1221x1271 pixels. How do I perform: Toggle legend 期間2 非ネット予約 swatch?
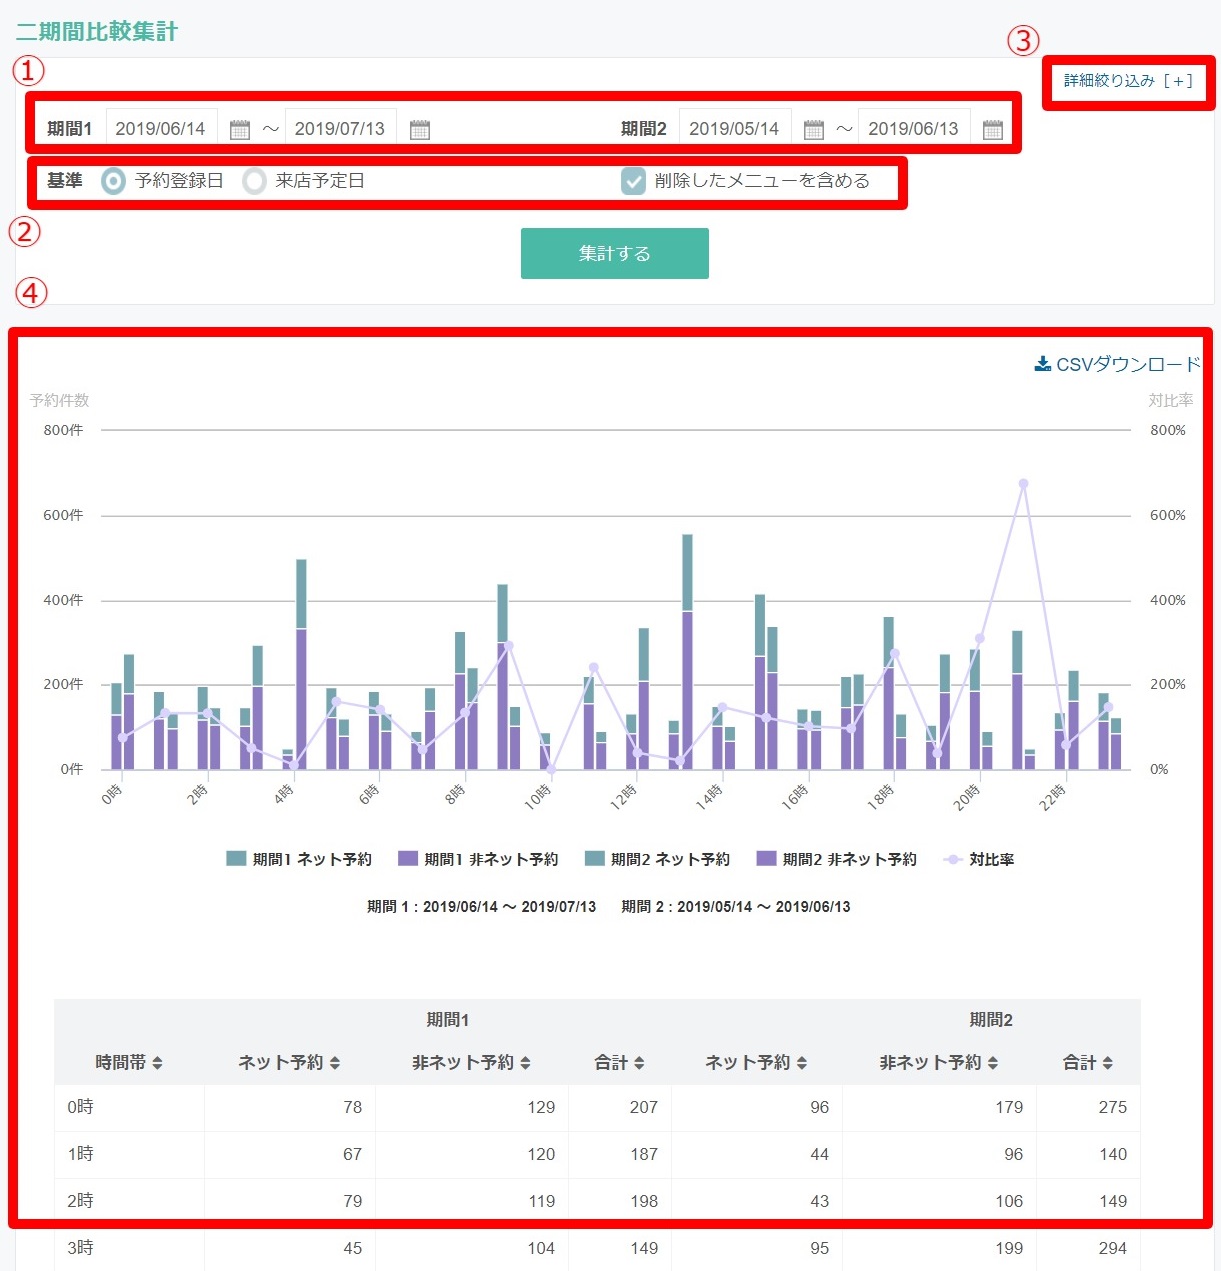click(766, 859)
